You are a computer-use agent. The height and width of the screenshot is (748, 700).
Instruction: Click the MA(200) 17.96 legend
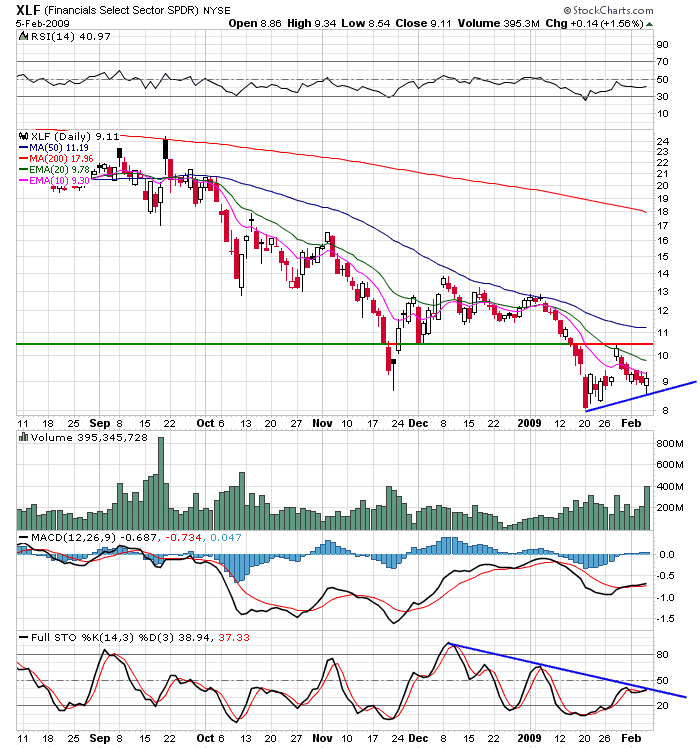coord(56,158)
